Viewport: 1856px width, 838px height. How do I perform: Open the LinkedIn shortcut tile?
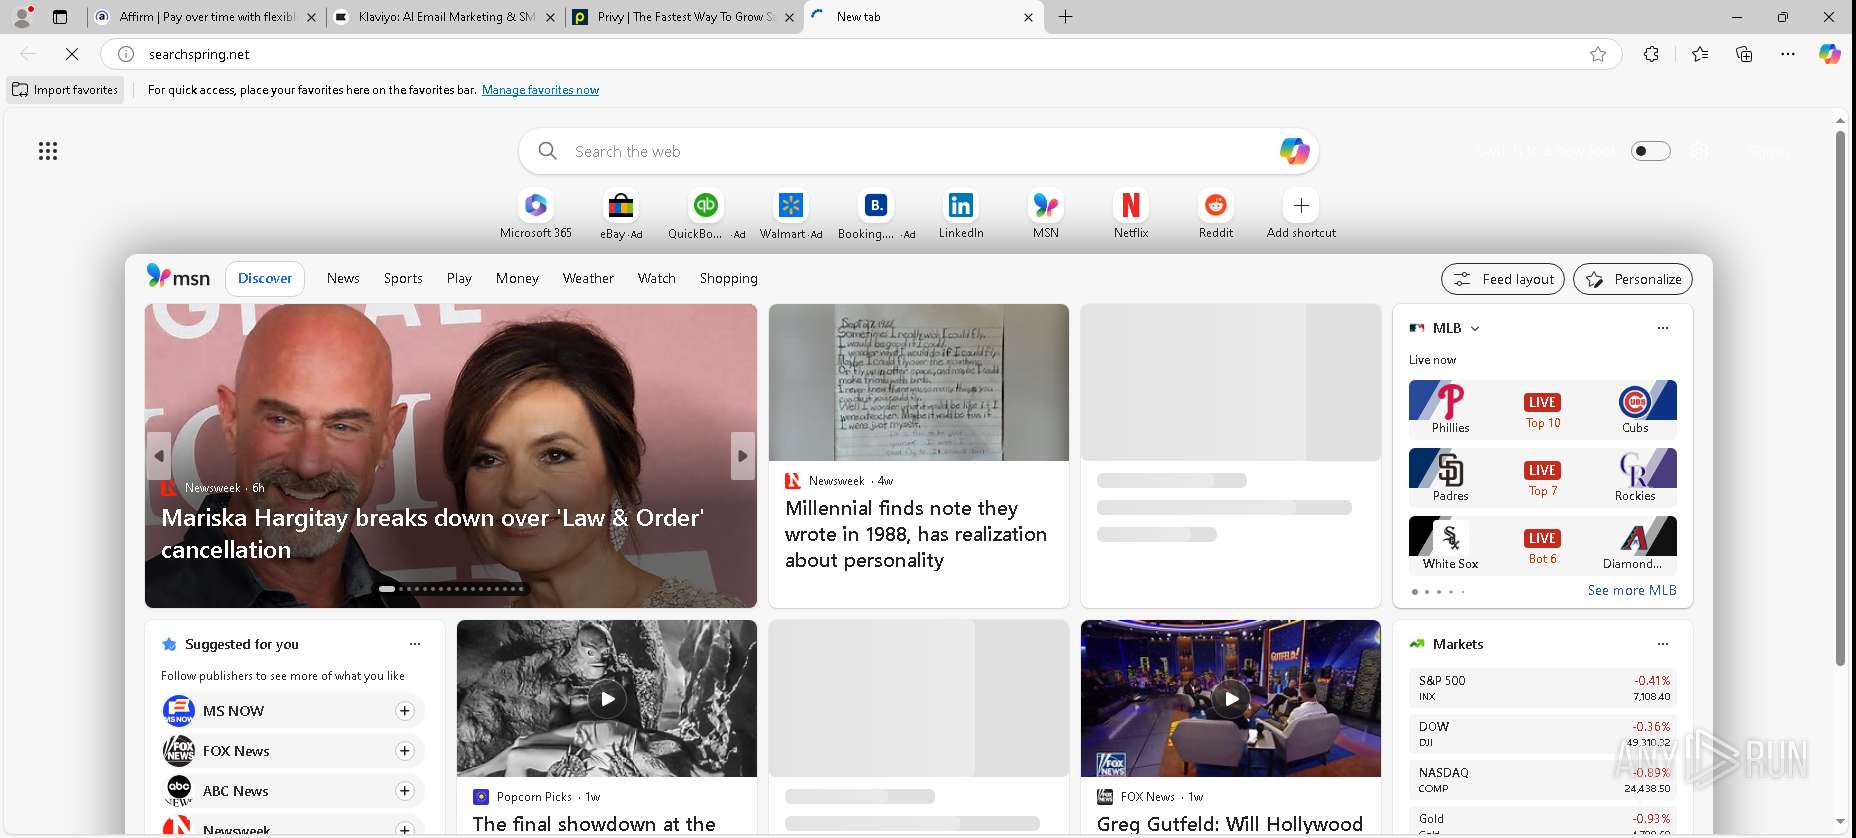point(961,214)
